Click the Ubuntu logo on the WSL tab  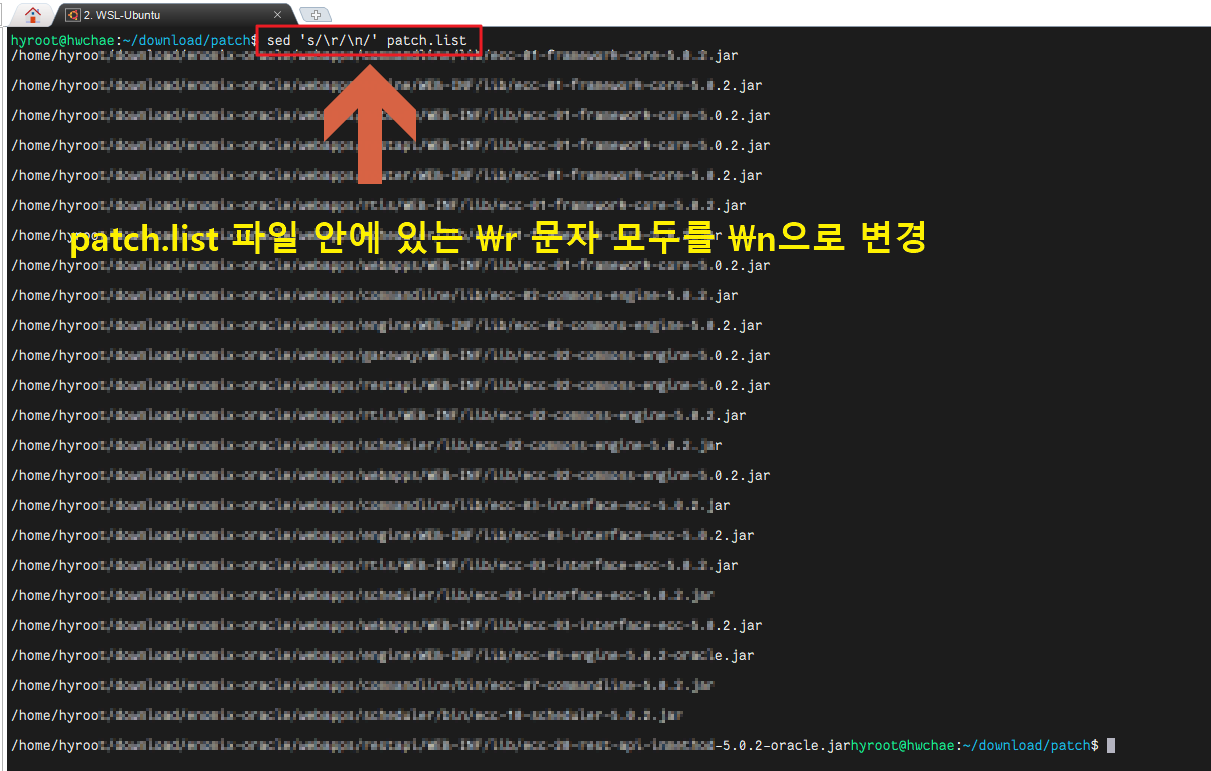point(71,15)
